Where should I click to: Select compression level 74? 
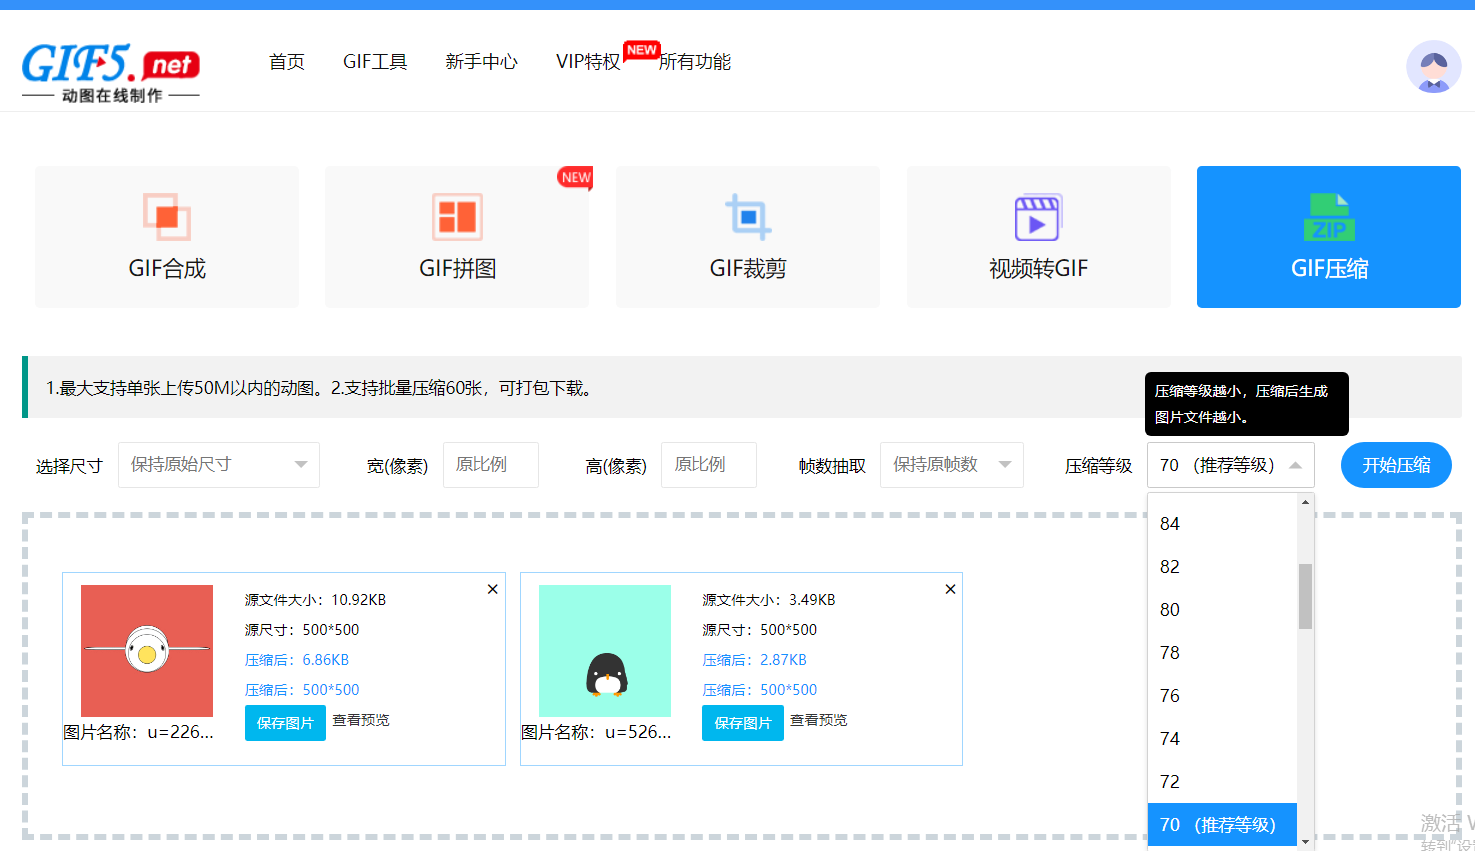point(1222,739)
